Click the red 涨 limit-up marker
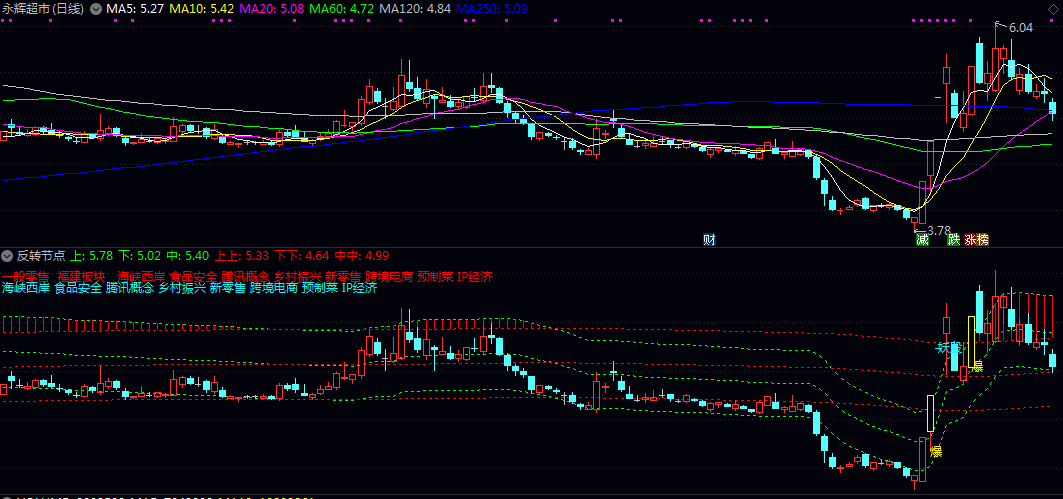The height and width of the screenshot is (499, 1063). coord(970,240)
